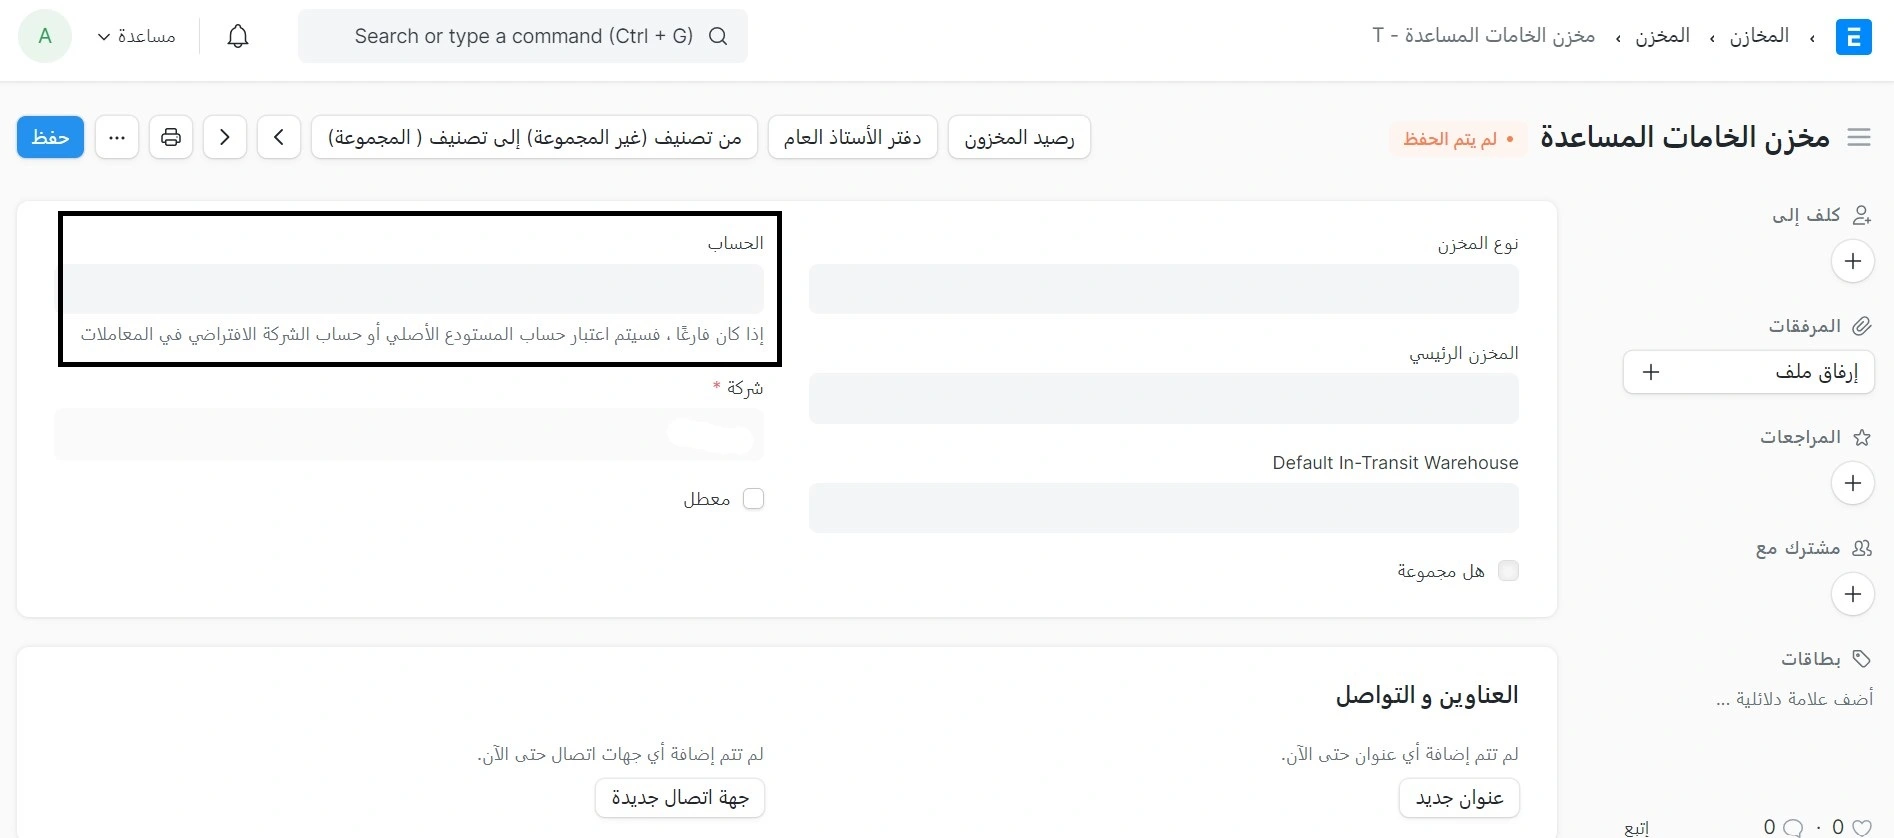Image resolution: width=1894 pixels, height=838 pixels.
Task: Toggle sidebar with hamburger icon
Action: (x=1859, y=137)
